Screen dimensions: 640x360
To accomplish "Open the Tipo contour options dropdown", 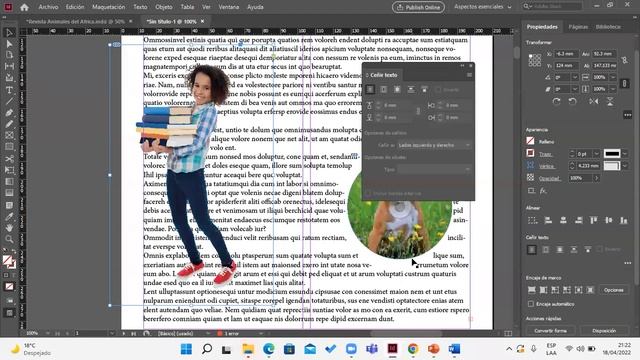I will (x=434, y=169).
